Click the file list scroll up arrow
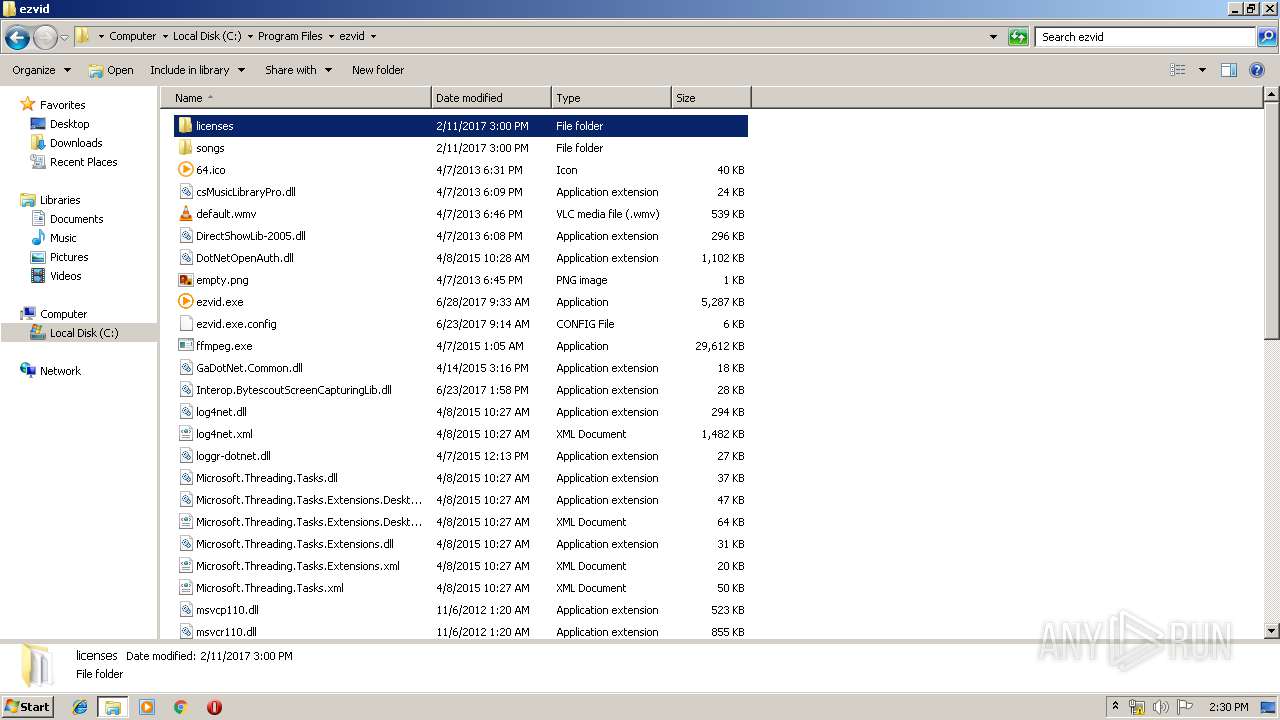Image resolution: width=1280 pixels, height=720 pixels. [1271, 95]
